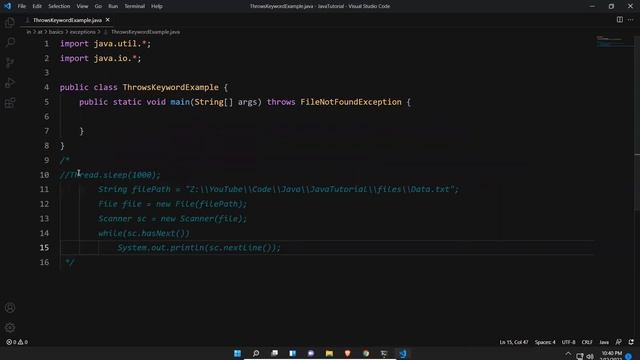This screenshot has width=640, height=360.
Task: Open the Go menu
Action: [x=98, y=6]
